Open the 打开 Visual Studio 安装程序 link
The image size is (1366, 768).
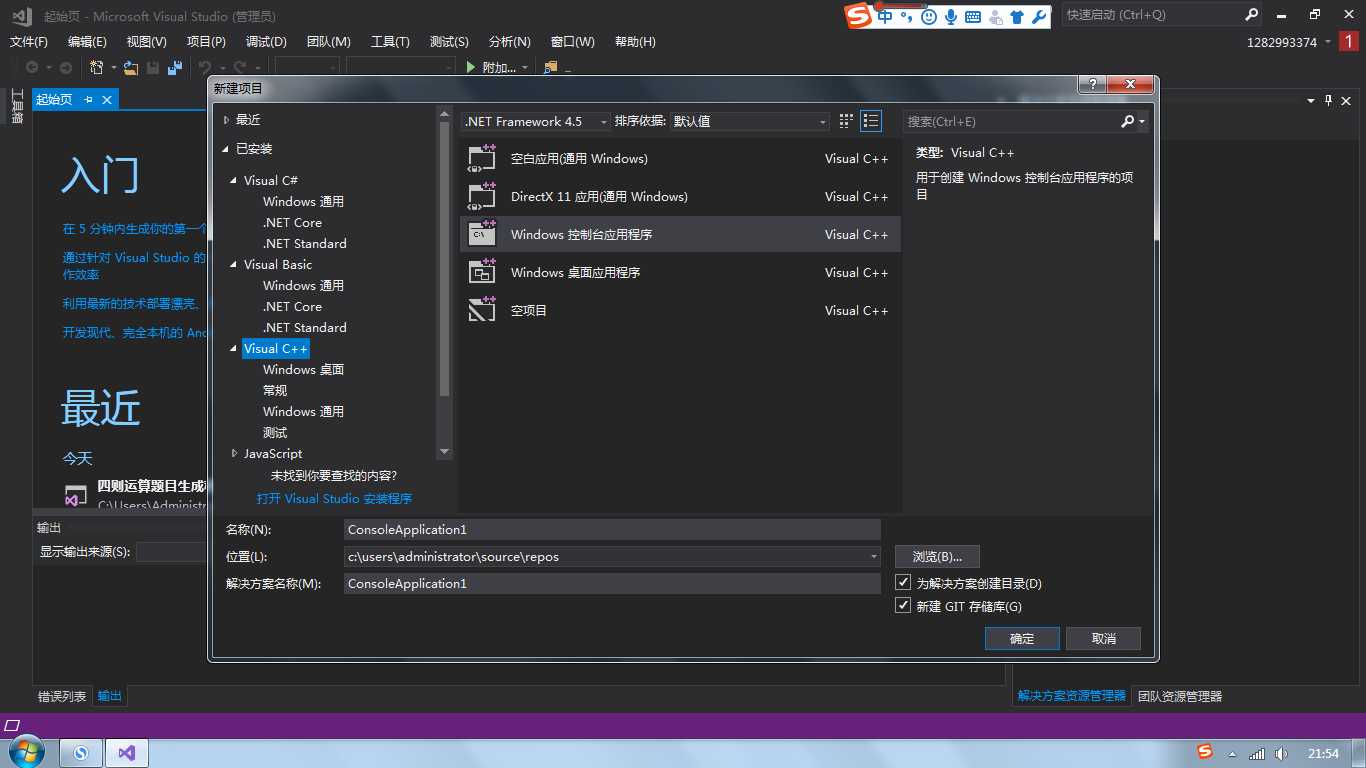click(334, 498)
